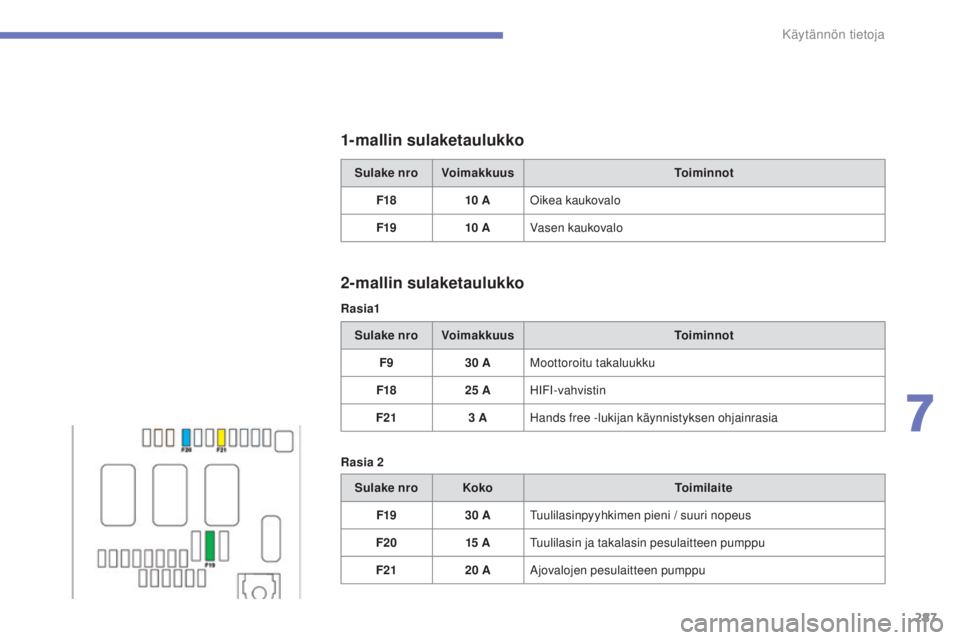Click the "1-mallin sulaketaulukko" heading
The width and height of the screenshot is (960, 640).
tap(432, 140)
